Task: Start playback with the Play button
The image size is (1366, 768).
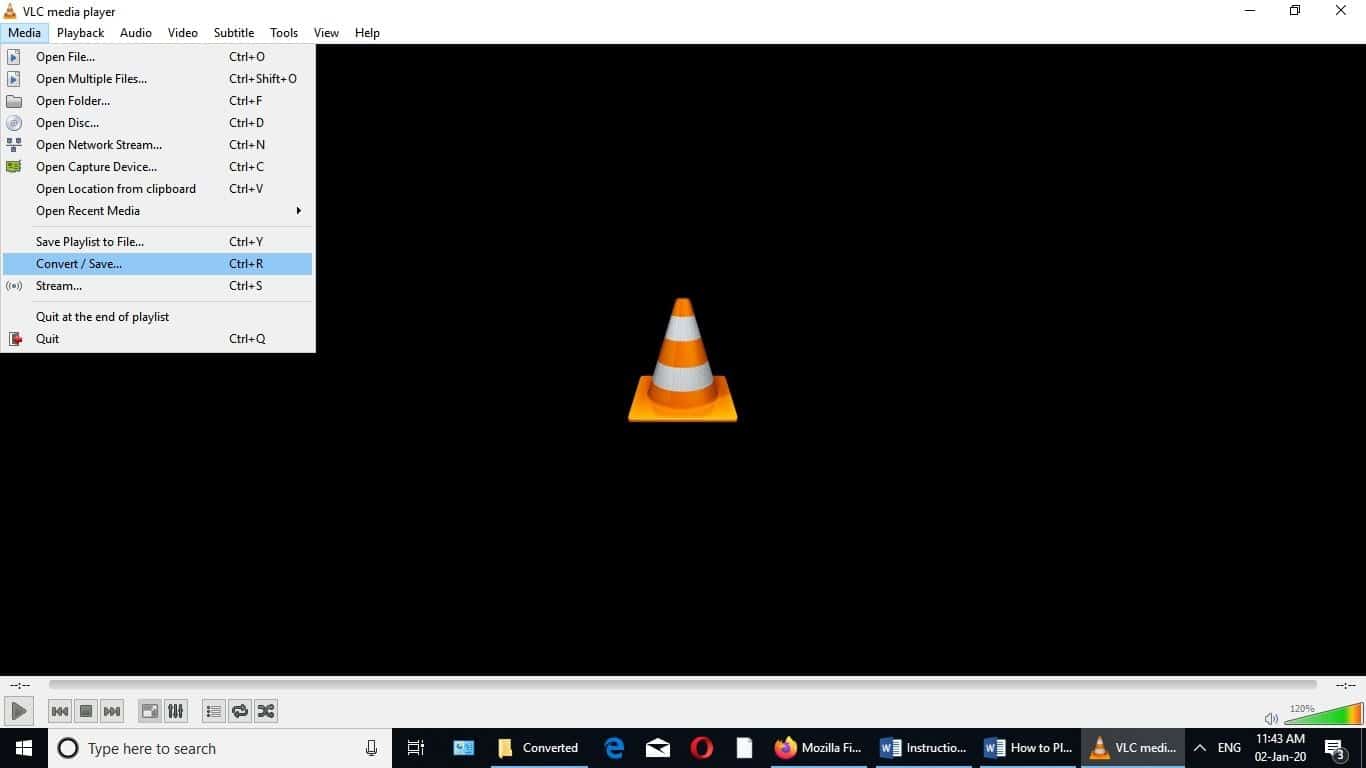Action: click(18, 711)
